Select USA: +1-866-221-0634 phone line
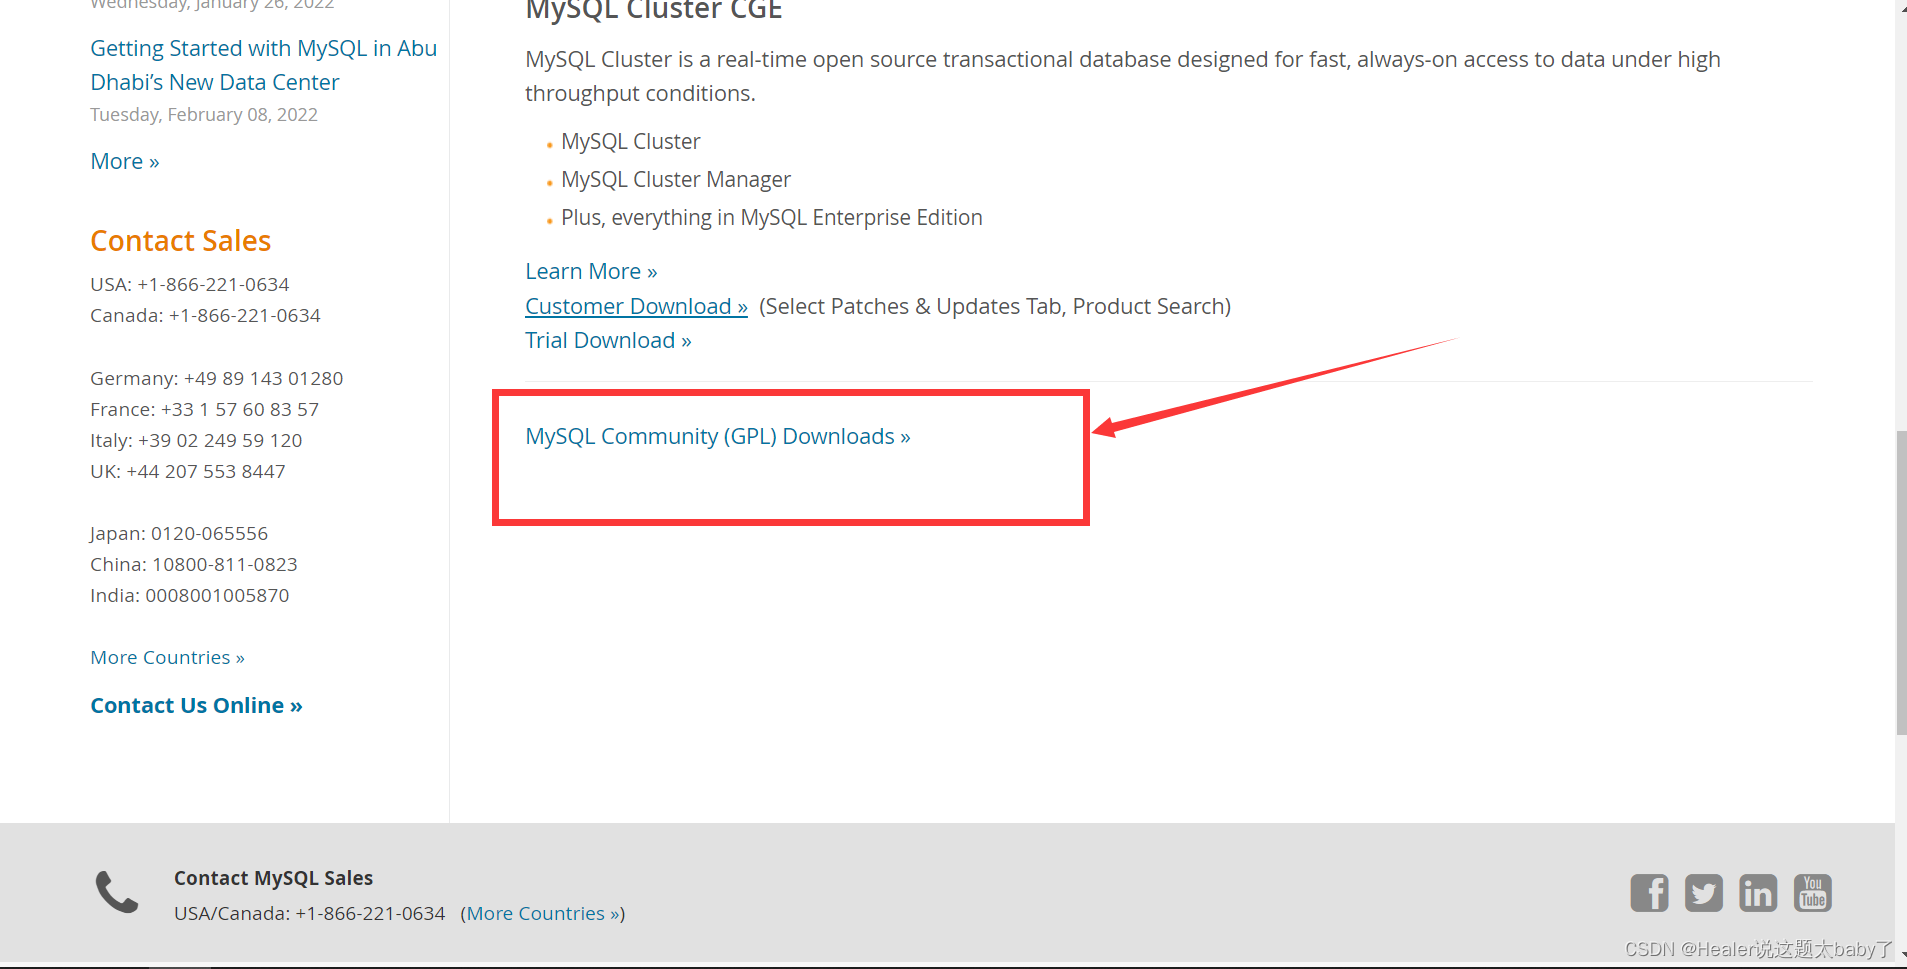Image resolution: width=1907 pixels, height=969 pixels. [189, 284]
